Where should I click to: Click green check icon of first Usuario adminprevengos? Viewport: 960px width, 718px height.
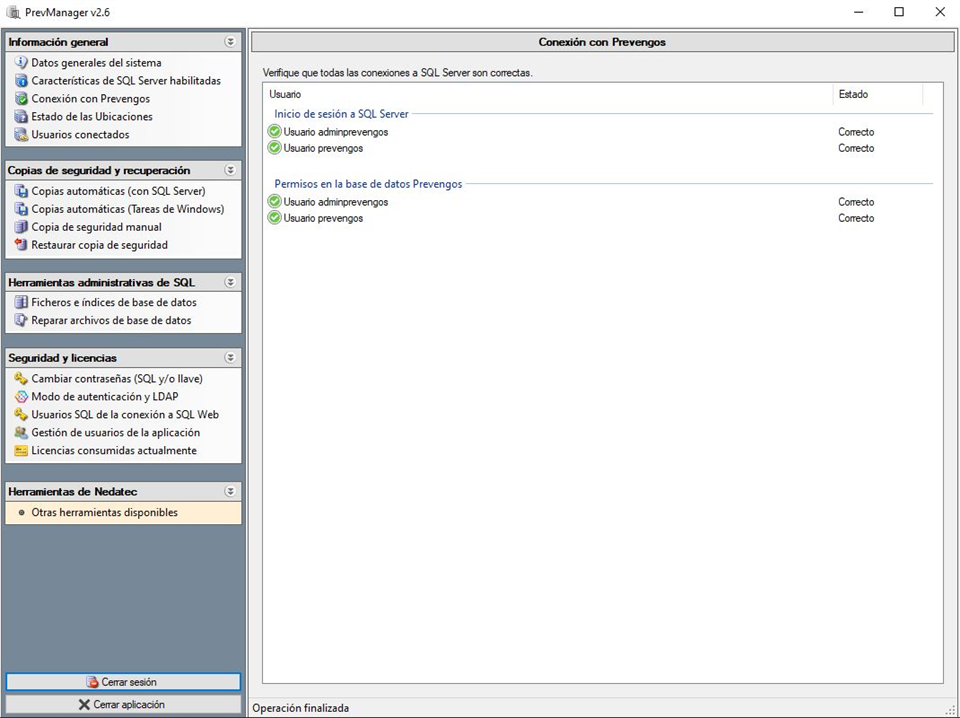(274, 132)
